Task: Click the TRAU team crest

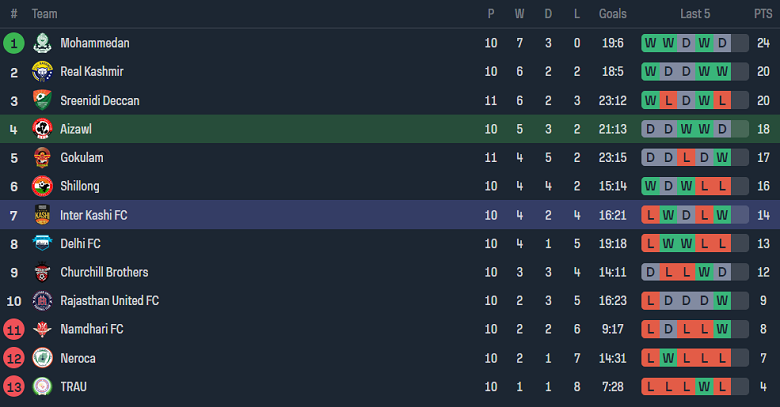Action: pyautogui.click(x=42, y=386)
